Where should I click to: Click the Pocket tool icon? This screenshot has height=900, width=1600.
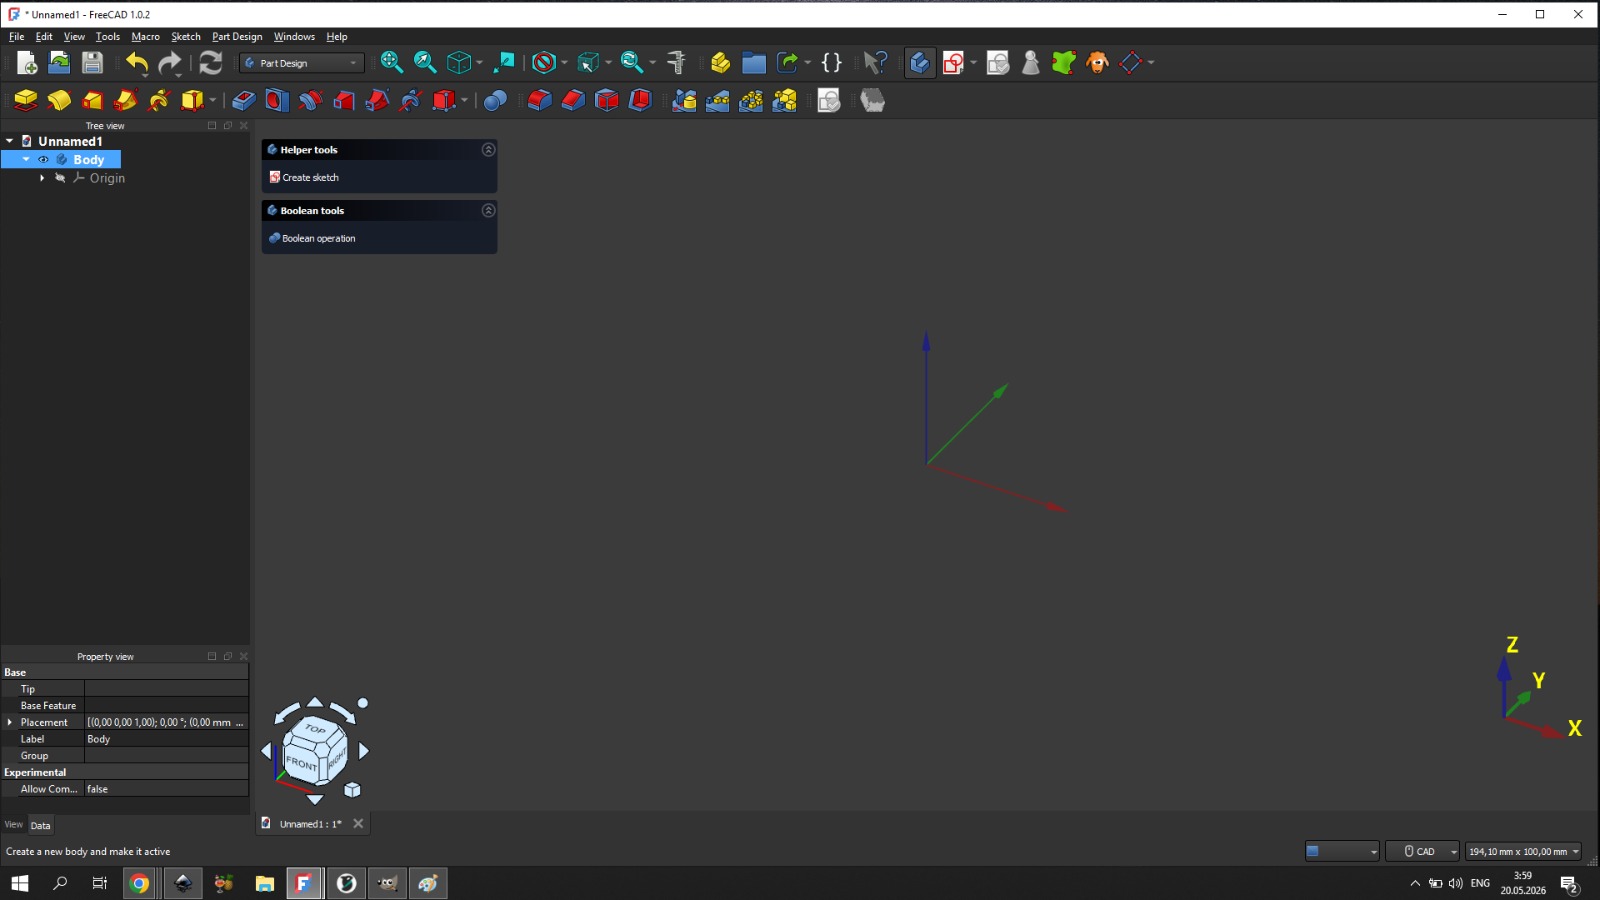(x=243, y=100)
